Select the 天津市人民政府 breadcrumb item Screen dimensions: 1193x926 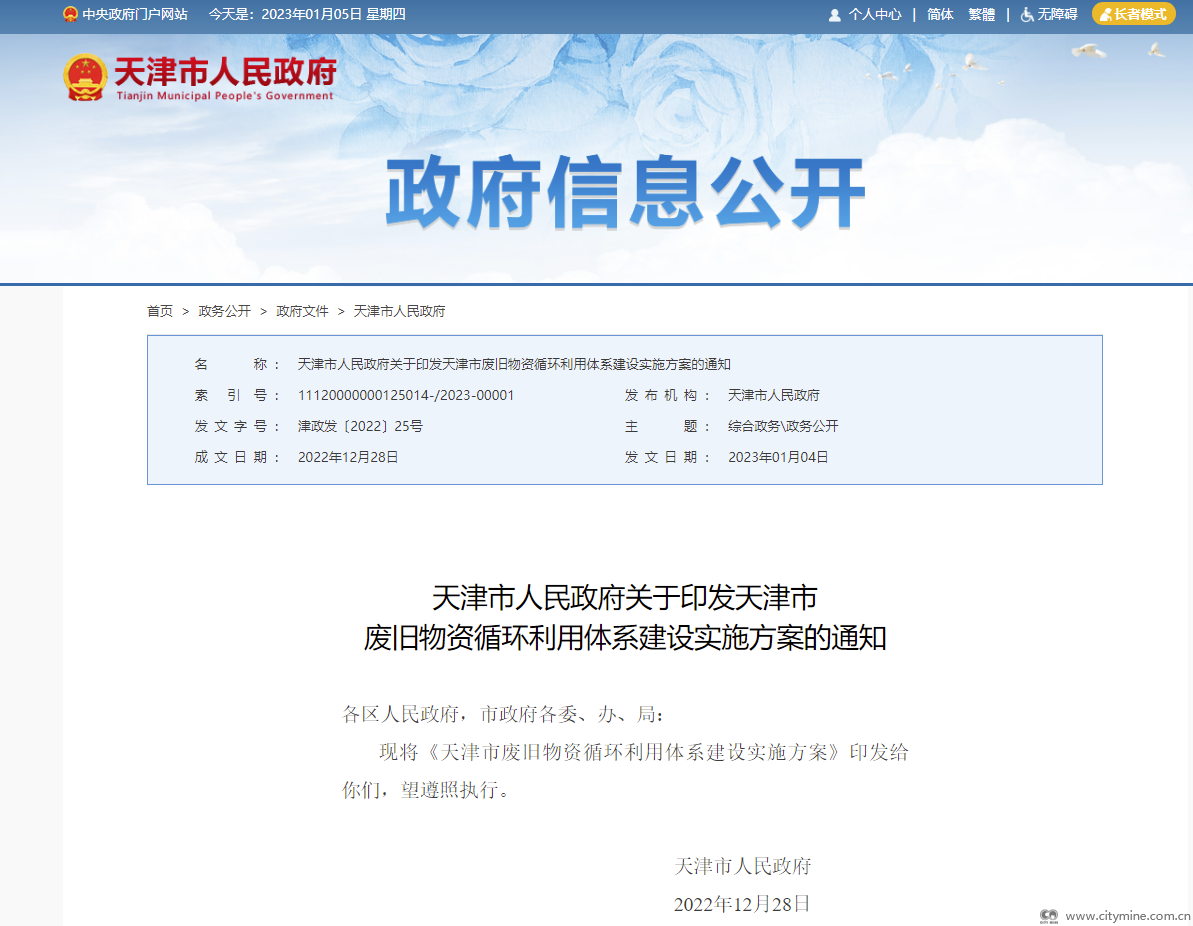(399, 311)
